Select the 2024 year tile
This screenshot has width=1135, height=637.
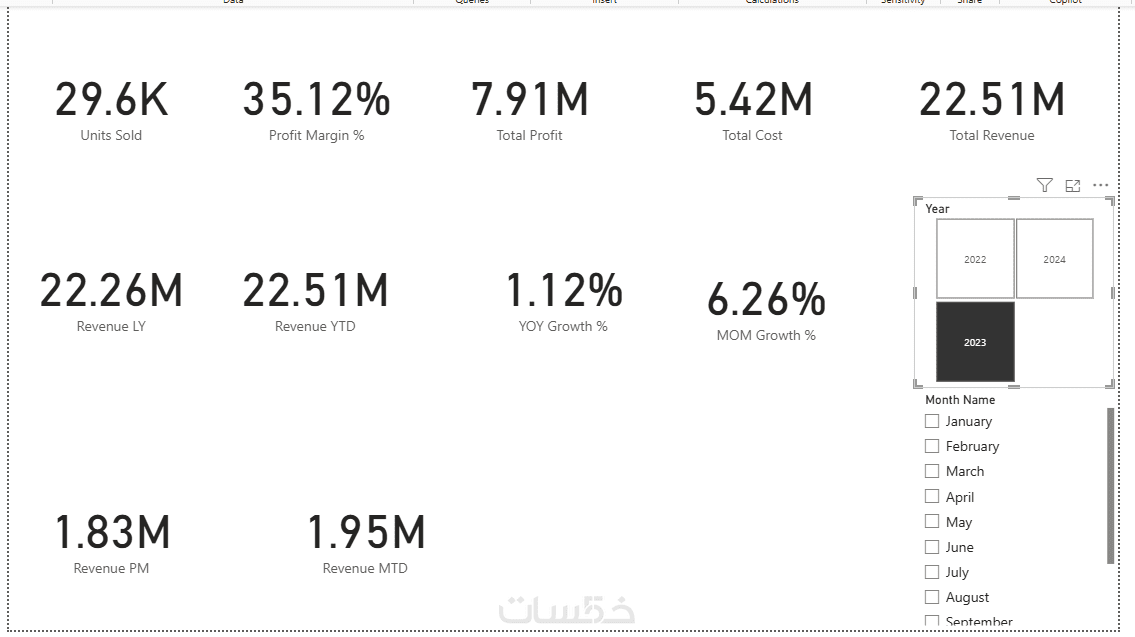pyautogui.click(x=1054, y=259)
